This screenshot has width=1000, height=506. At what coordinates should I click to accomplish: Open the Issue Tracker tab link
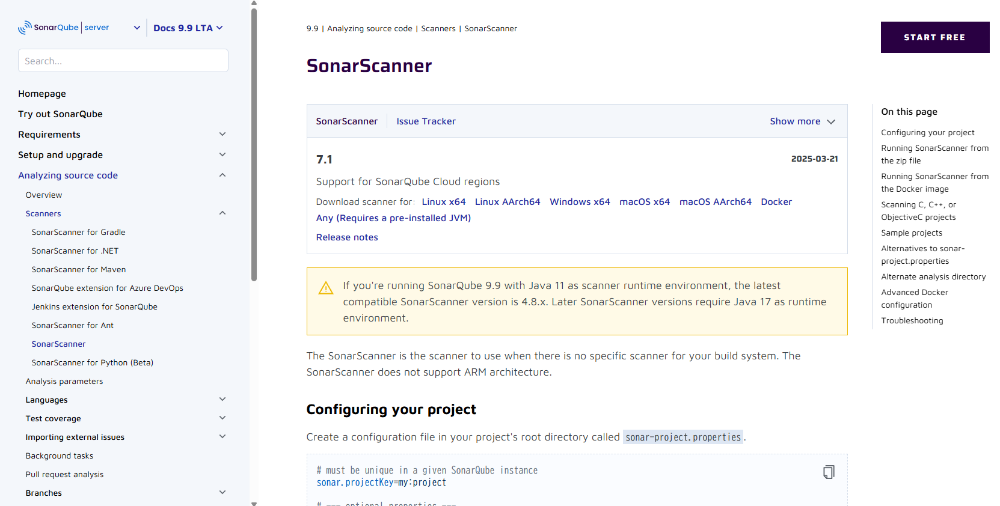tap(426, 121)
